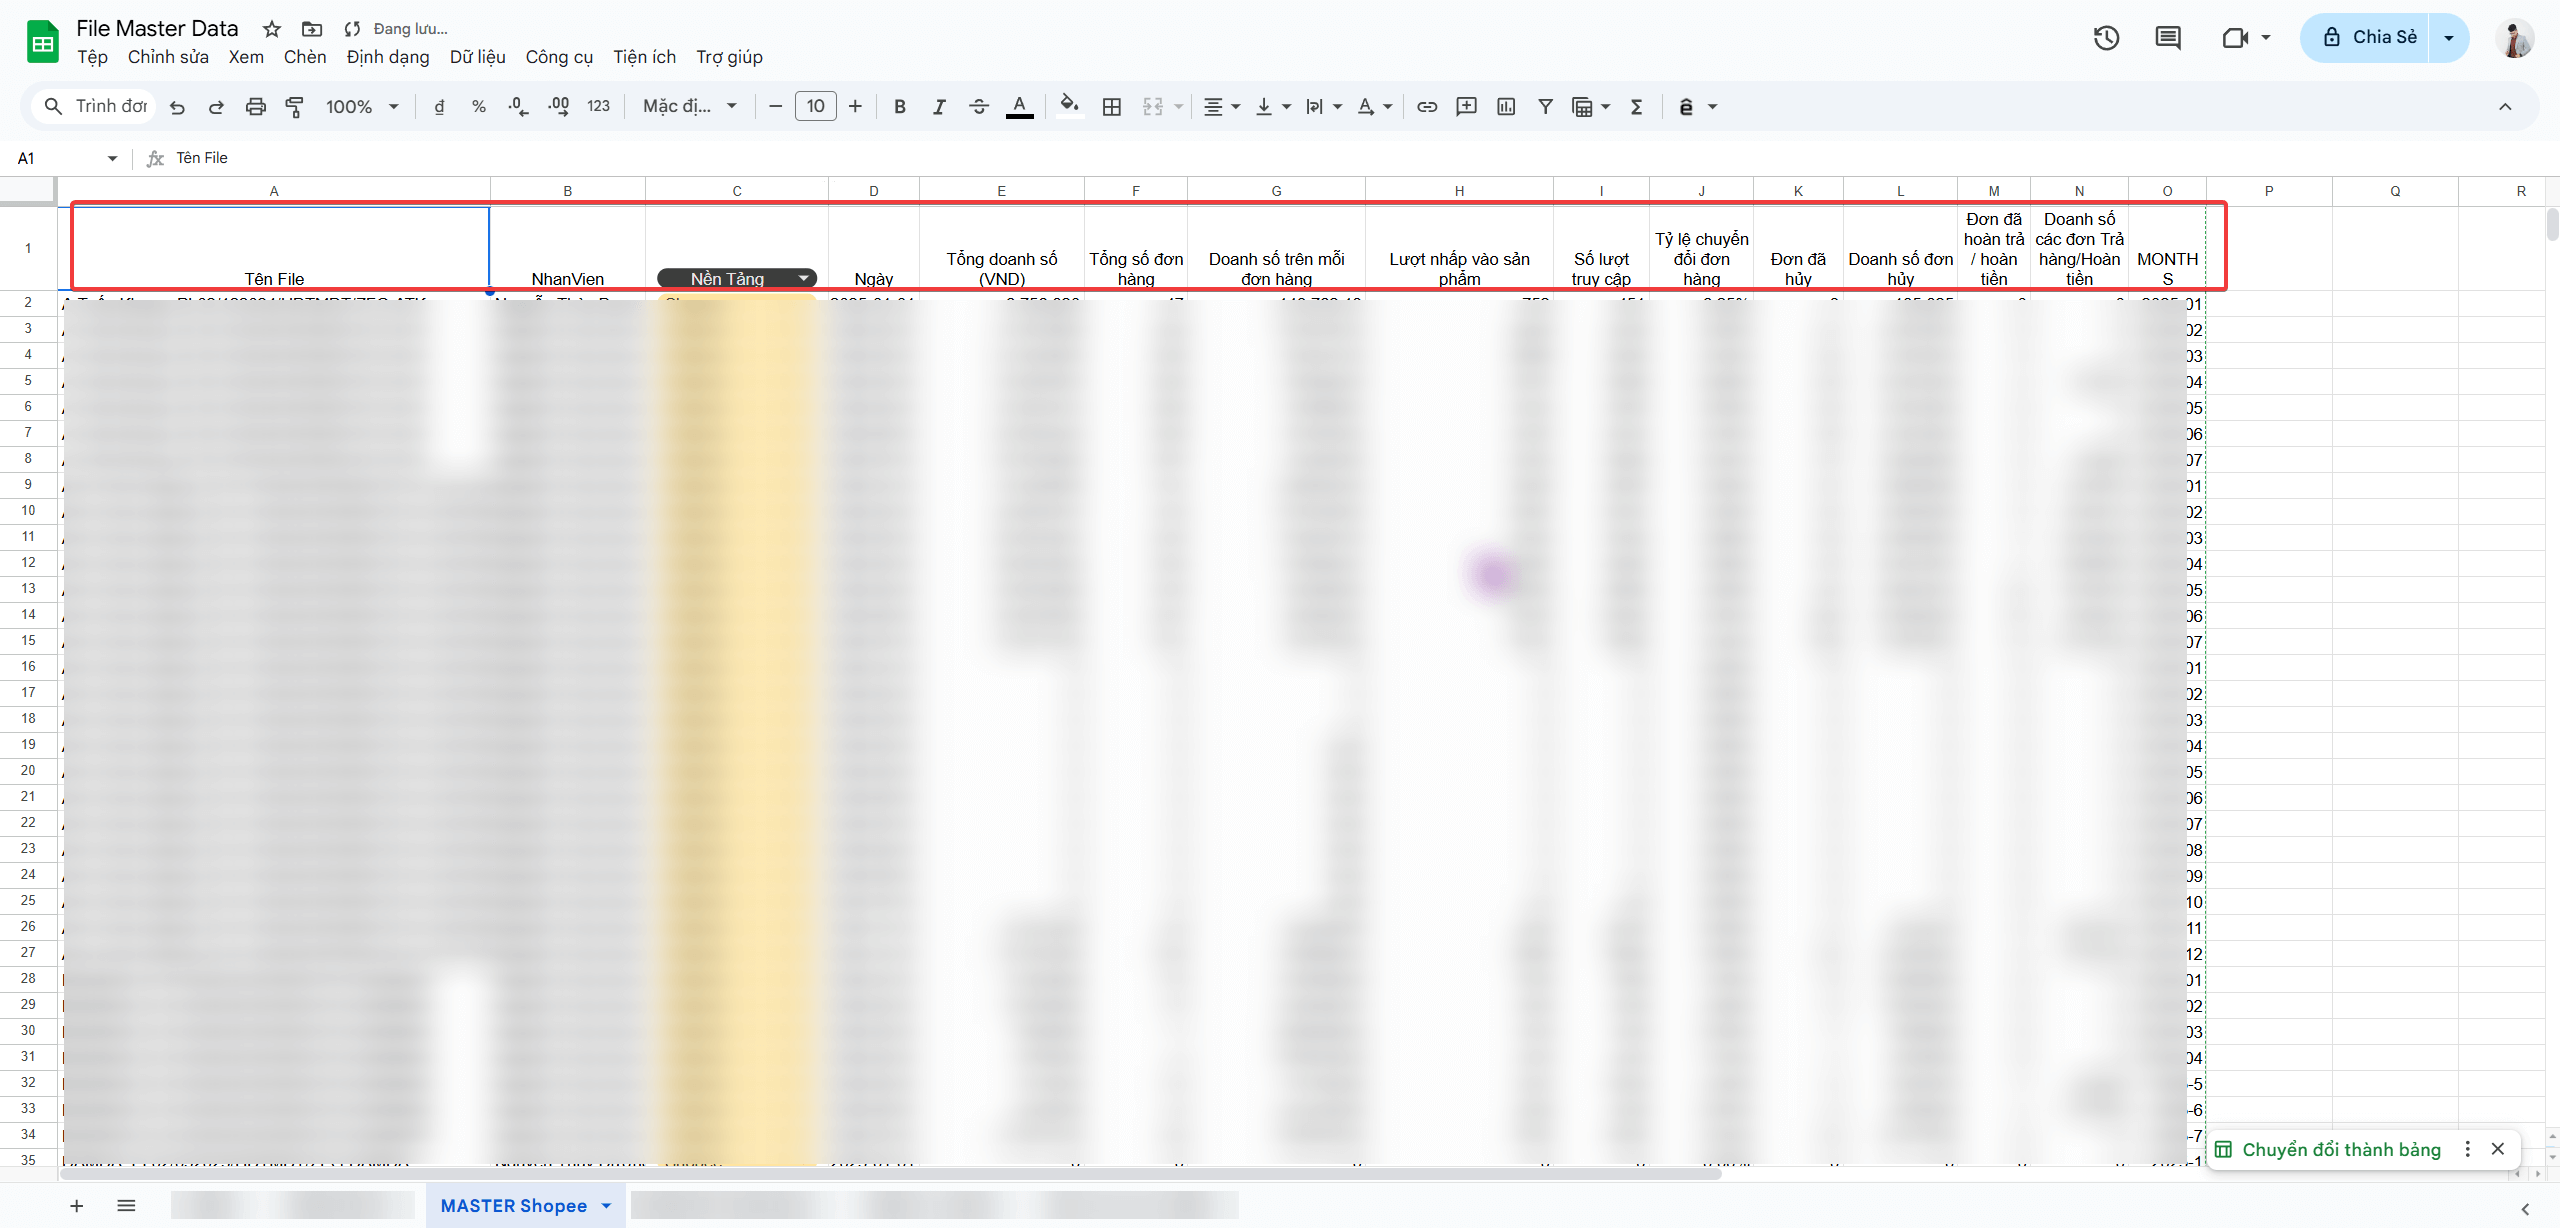Click the Insert link icon
Image resolution: width=2560 pixels, height=1229 pixels.
click(x=1427, y=107)
